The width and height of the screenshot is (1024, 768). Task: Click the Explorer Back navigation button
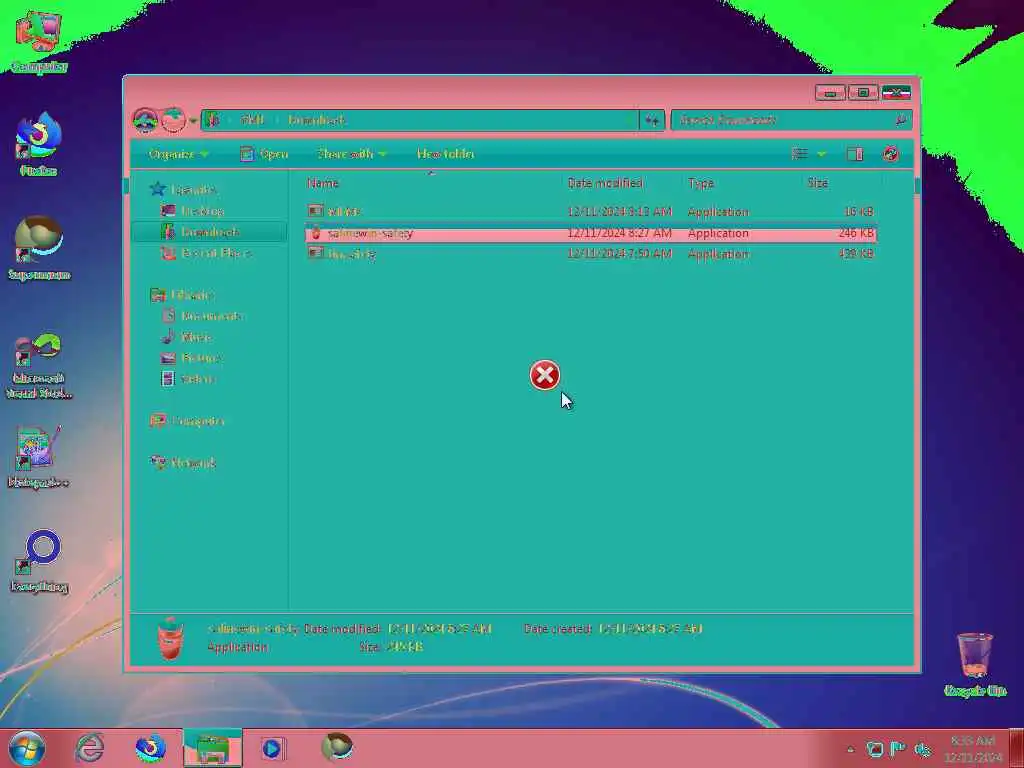click(145, 120)
